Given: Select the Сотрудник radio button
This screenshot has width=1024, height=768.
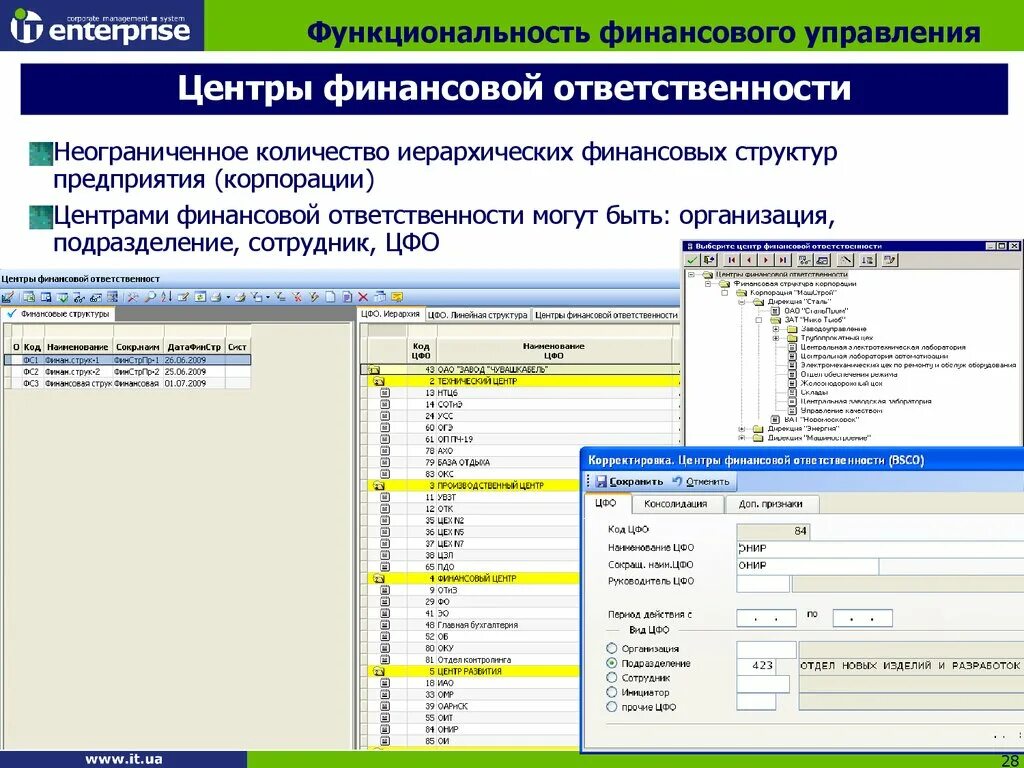Looking at the screenshot, I should [x=611, y=677].
